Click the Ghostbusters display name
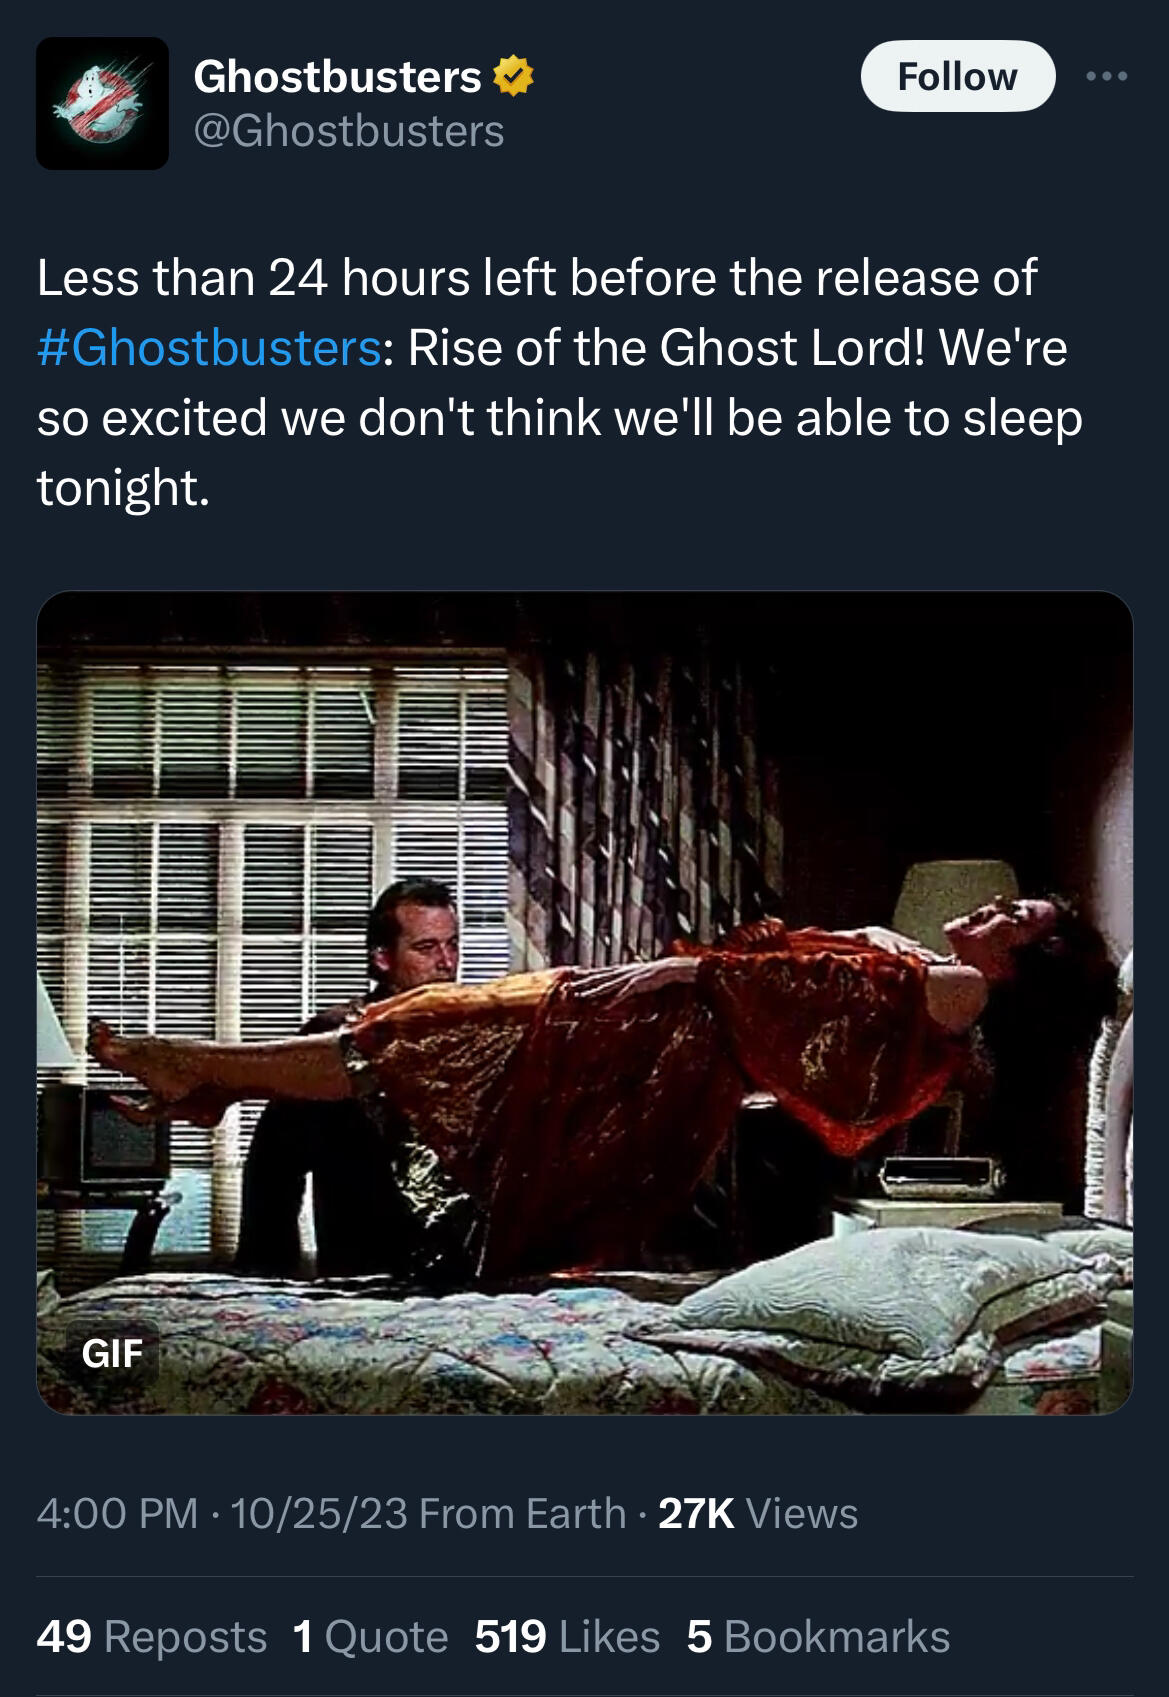Screen dimensions: 1169x1697 (337, 77)
